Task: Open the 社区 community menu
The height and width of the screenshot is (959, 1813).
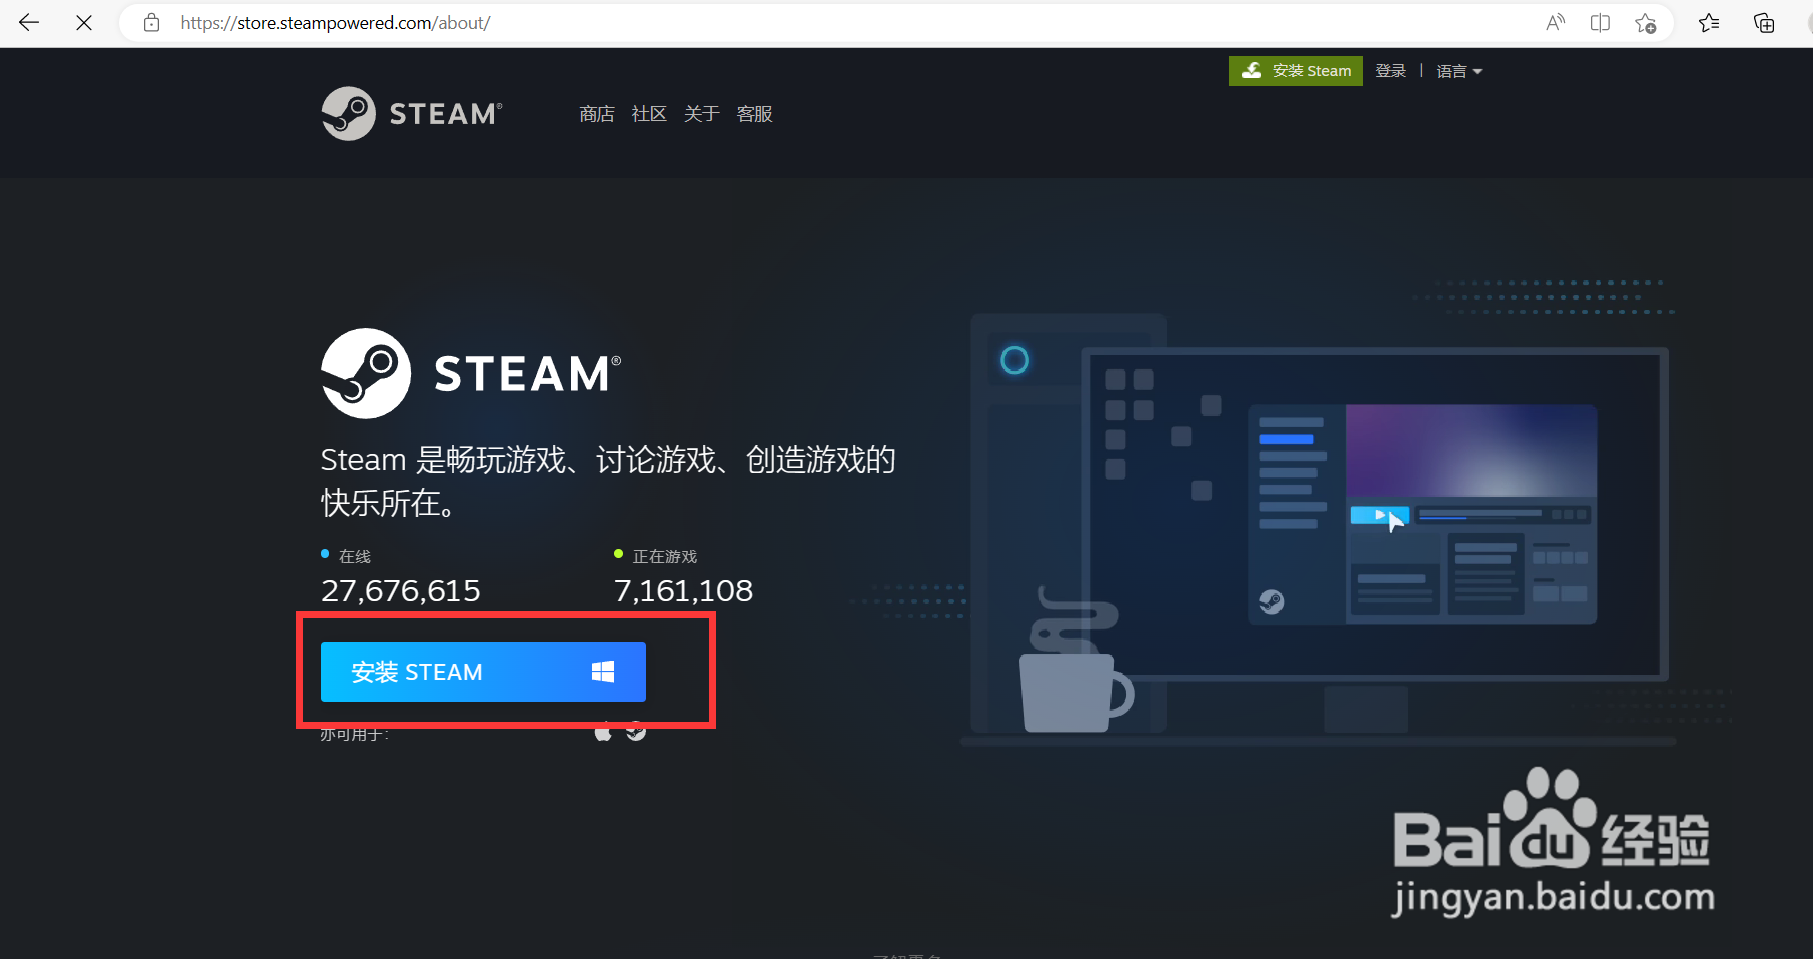Action: click(649, 114)
